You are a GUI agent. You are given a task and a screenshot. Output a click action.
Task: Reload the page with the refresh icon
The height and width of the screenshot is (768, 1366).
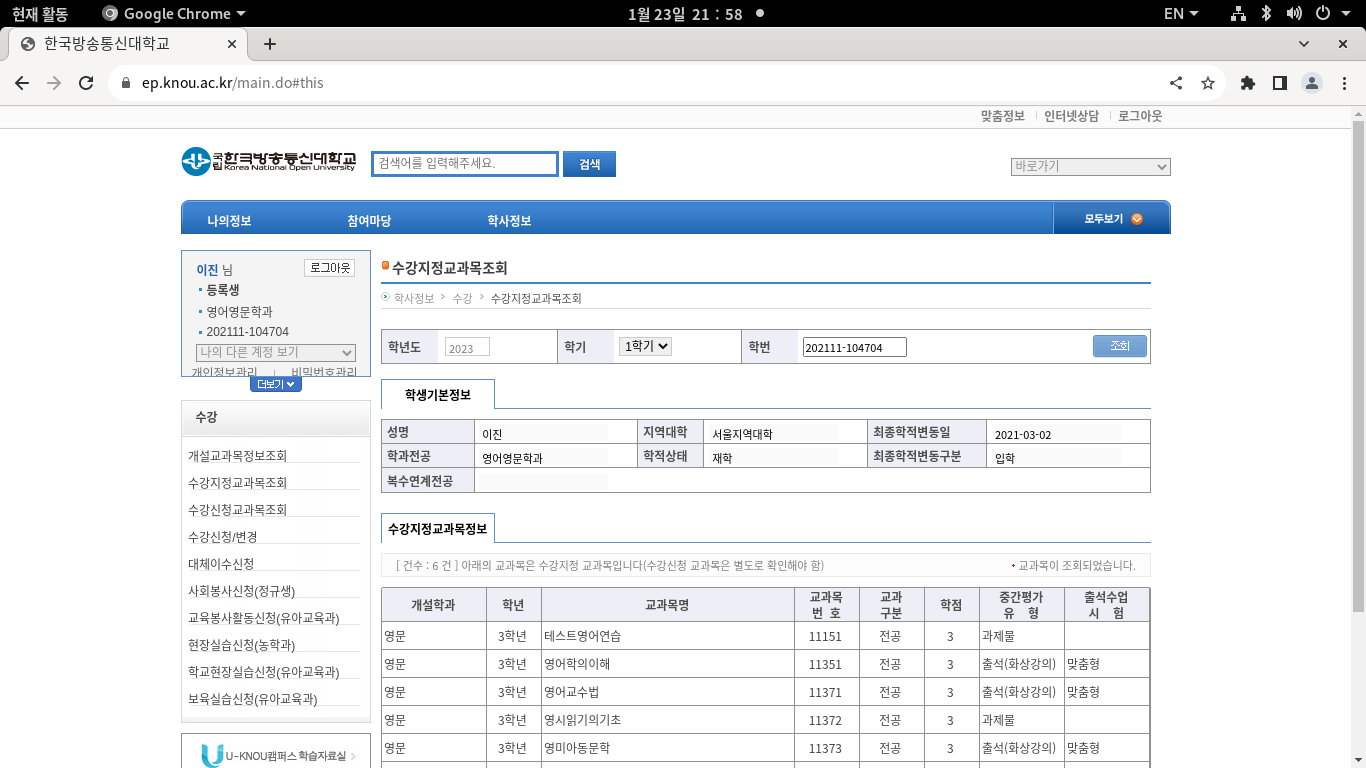[x=86, y=83]
